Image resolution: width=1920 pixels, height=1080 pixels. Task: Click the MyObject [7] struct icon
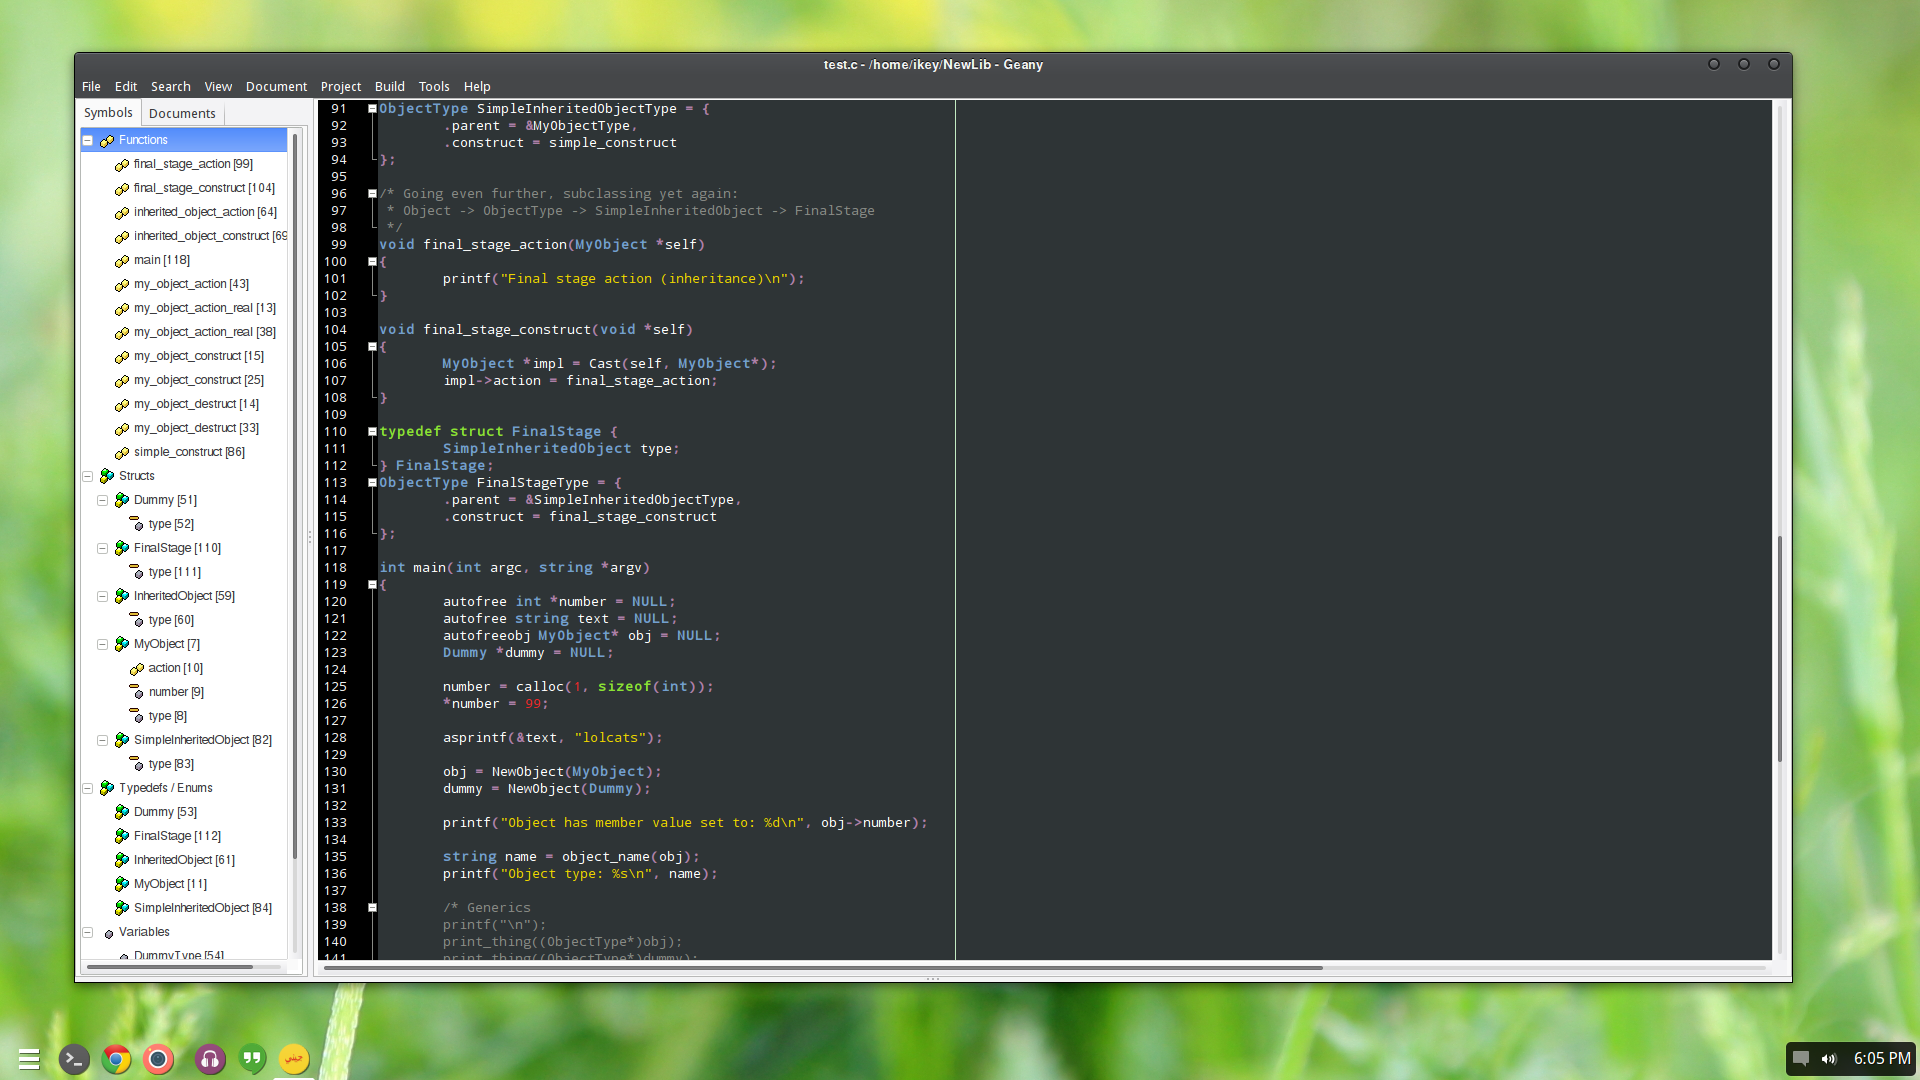(x=122, y=644)
